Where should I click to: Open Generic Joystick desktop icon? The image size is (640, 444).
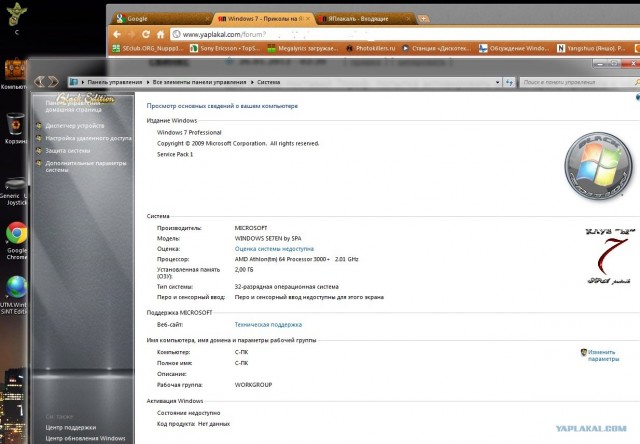coord(15,191)
